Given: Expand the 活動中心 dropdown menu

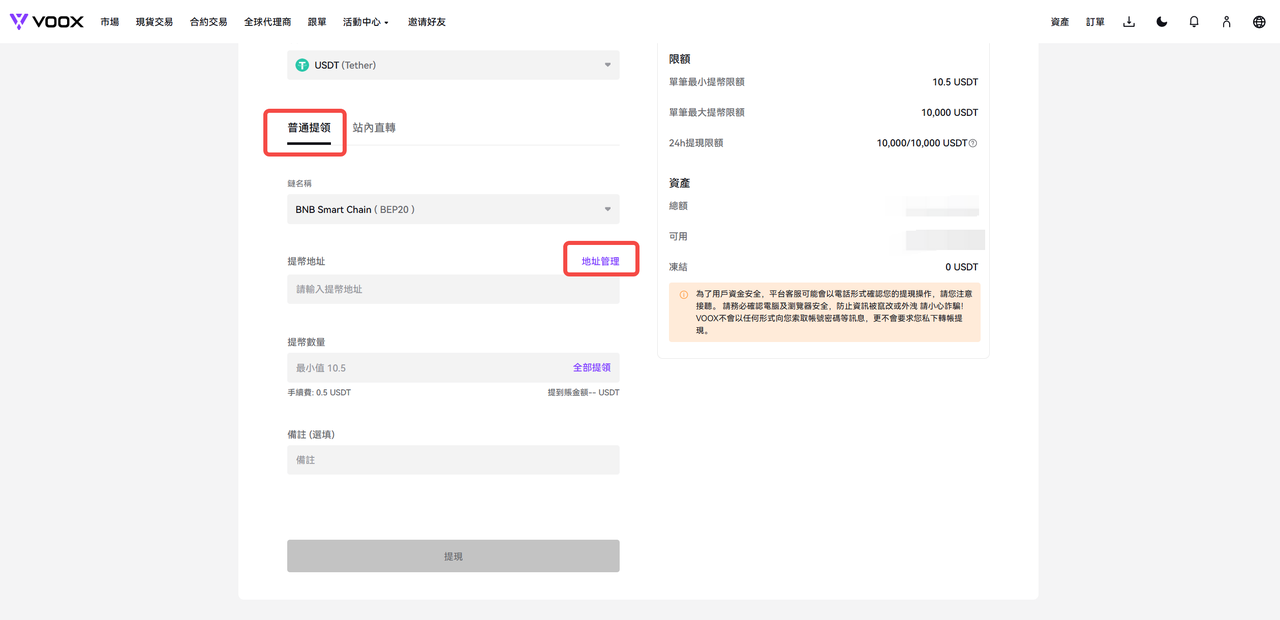Looking at the screenshot, I should tap(365, 21).
